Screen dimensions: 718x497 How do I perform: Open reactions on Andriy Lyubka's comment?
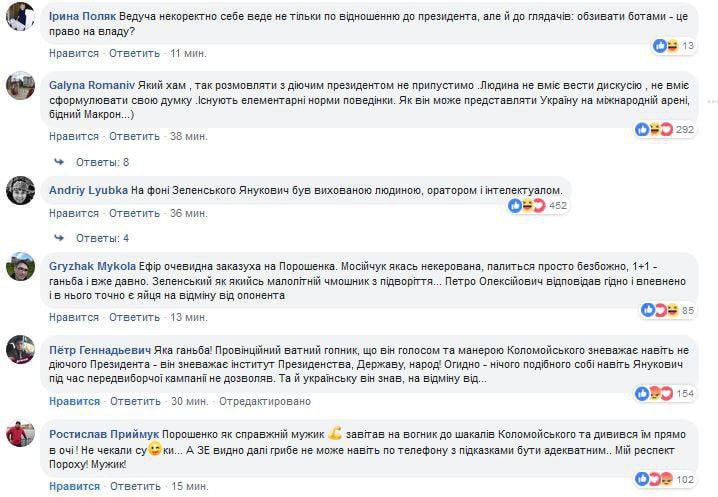click(x=537, y=206)
